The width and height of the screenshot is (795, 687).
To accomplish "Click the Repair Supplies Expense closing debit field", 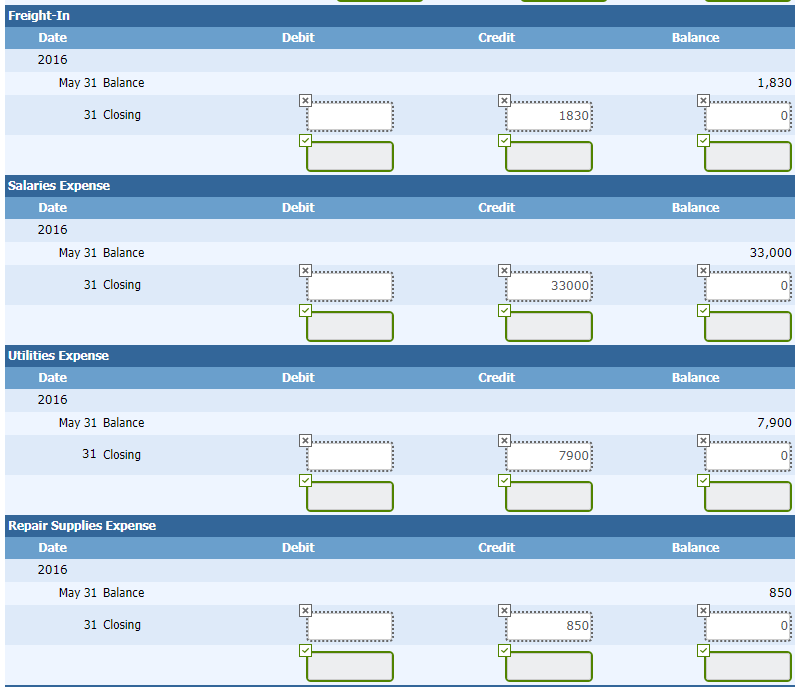I will [x=350, y=626].
